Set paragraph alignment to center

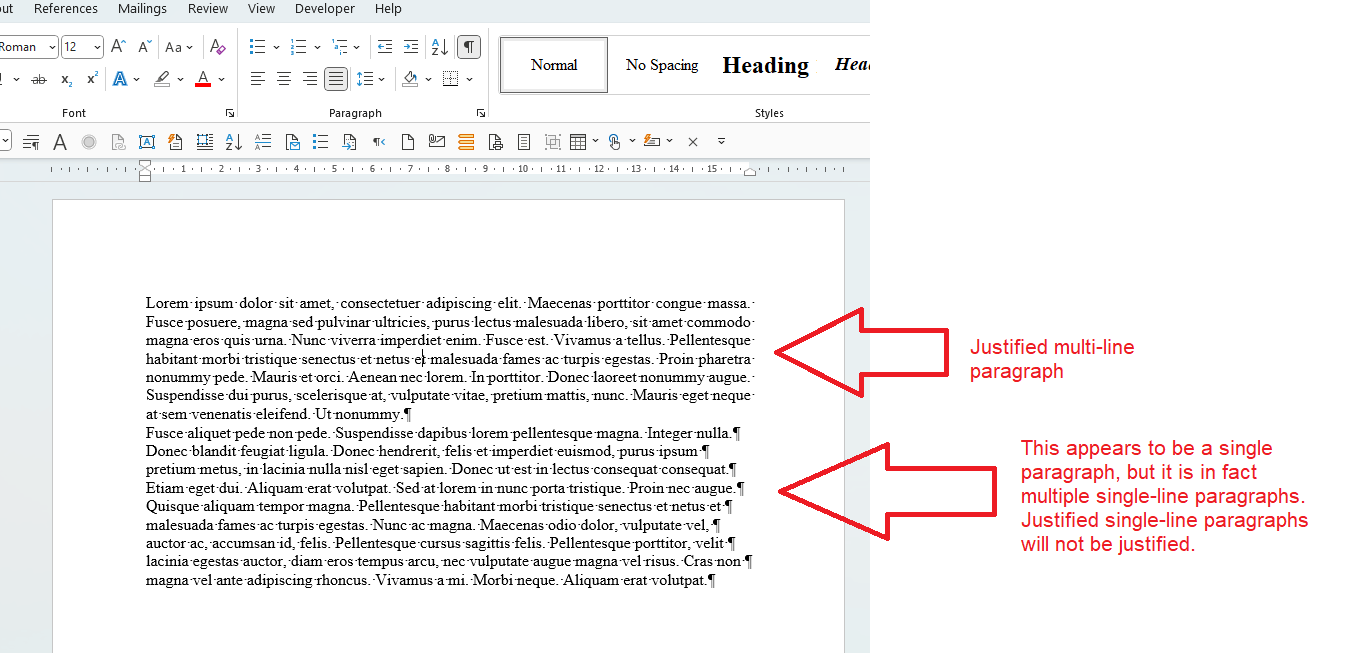tap(284, 79)
